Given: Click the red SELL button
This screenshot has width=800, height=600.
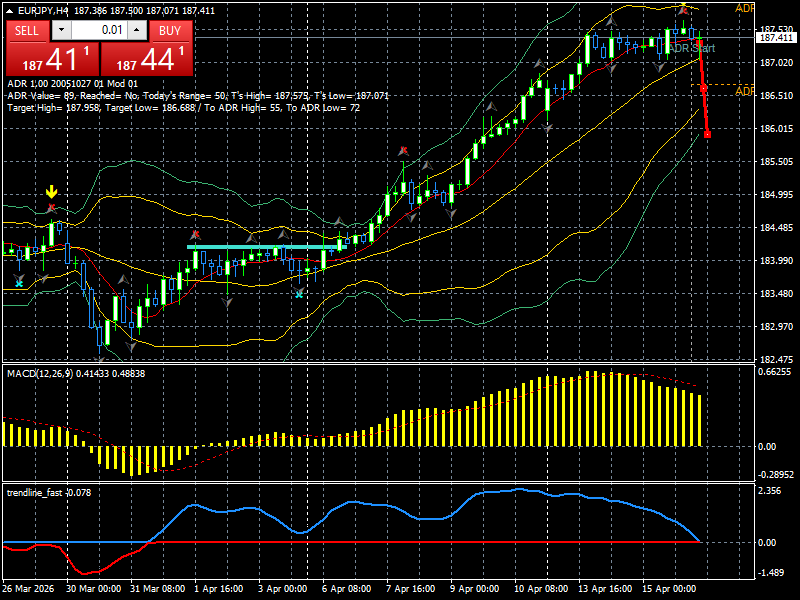Looking at the screenshot, I should tap(27, 31).
